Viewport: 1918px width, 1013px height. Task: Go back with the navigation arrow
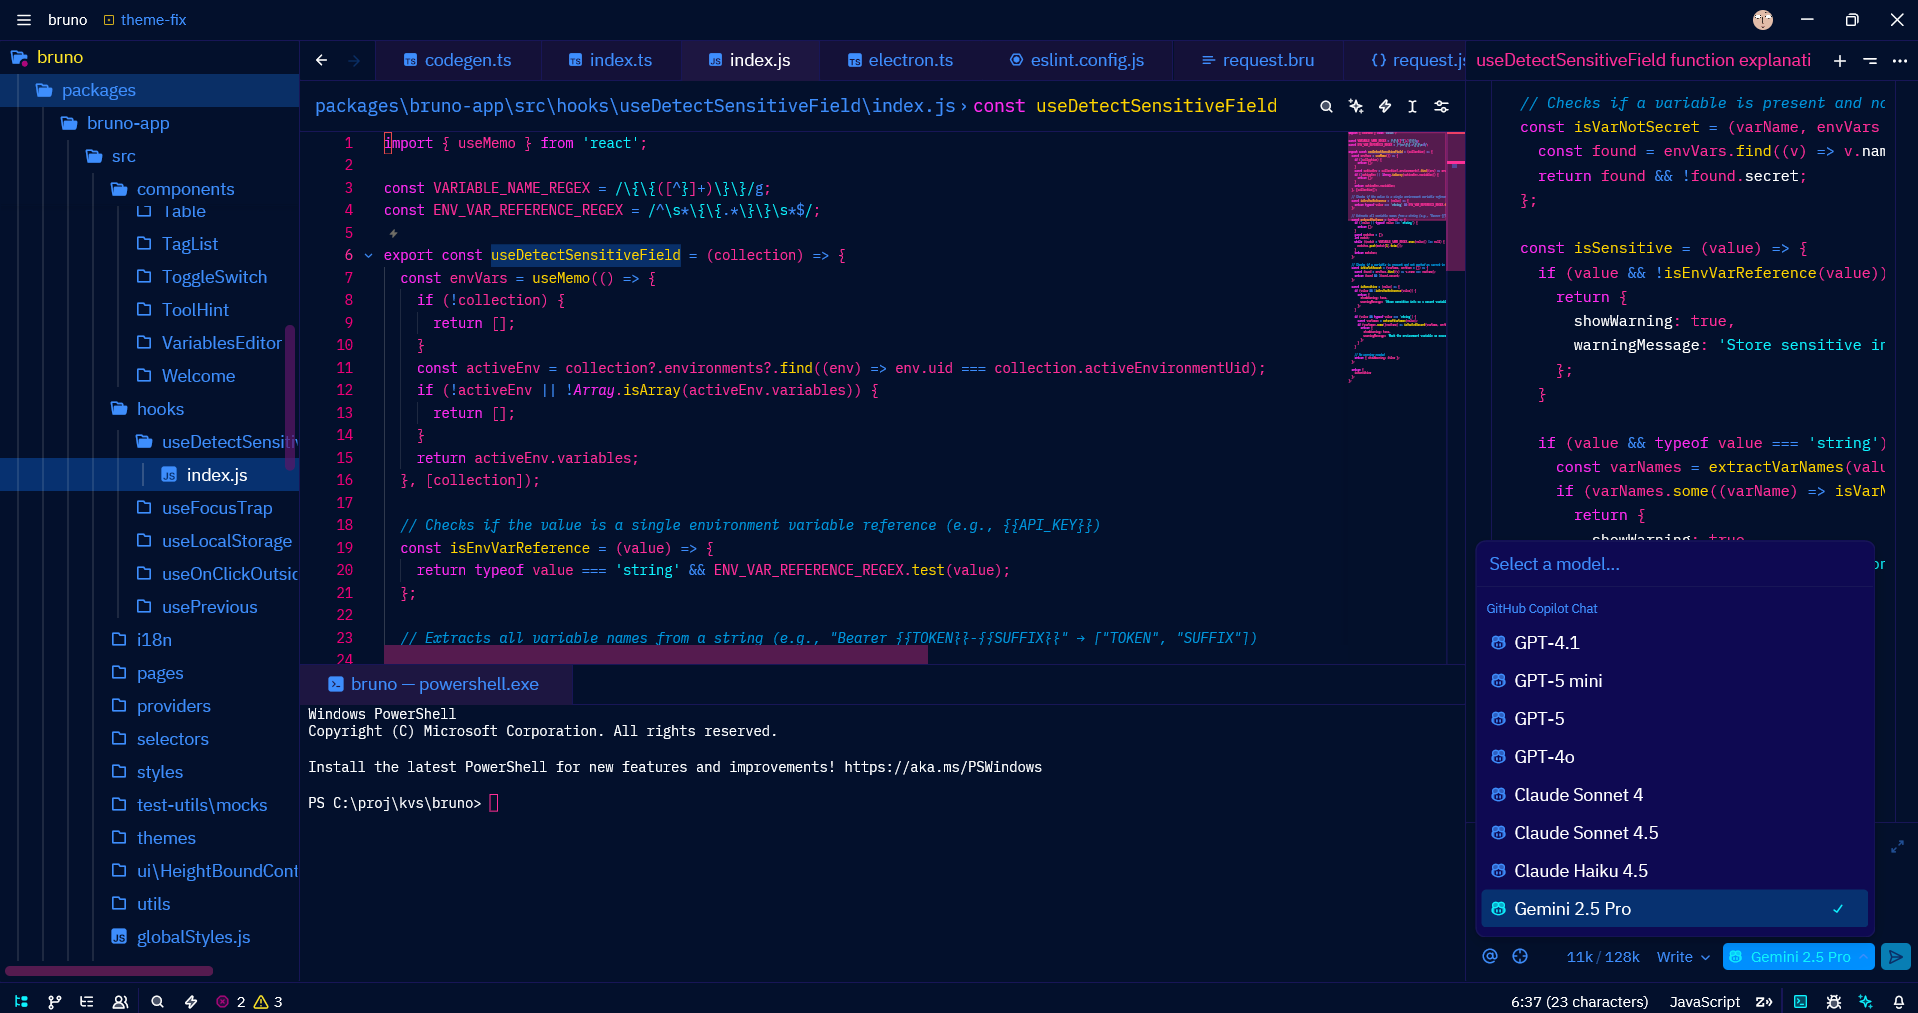point(321,60)
